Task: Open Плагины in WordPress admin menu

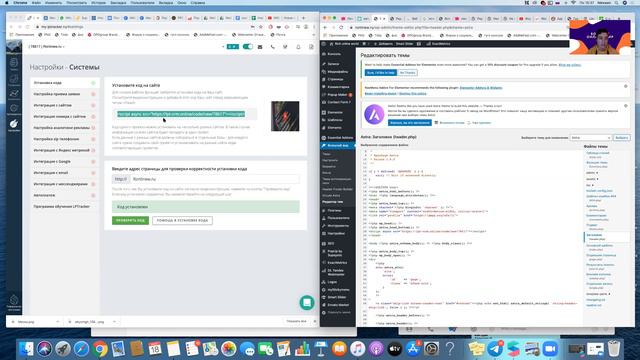Action: [x=334, y=210]
